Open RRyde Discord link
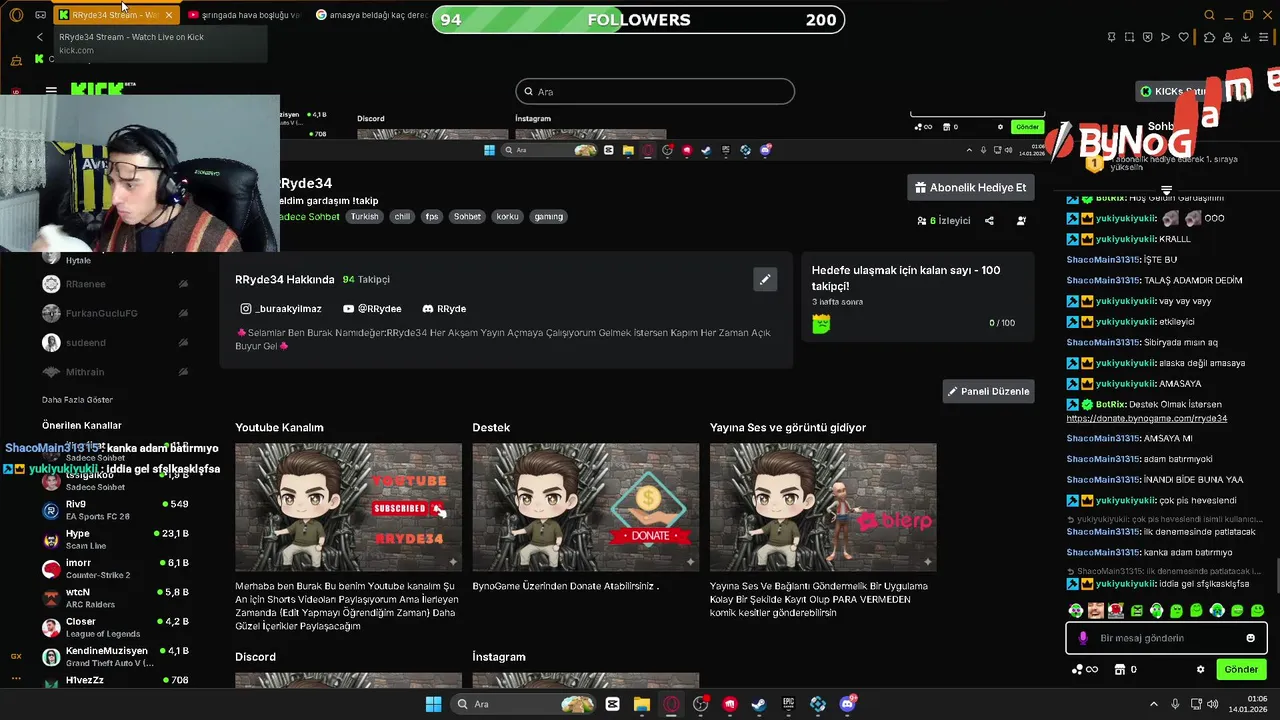1280x720 pixels. point(444,309)
